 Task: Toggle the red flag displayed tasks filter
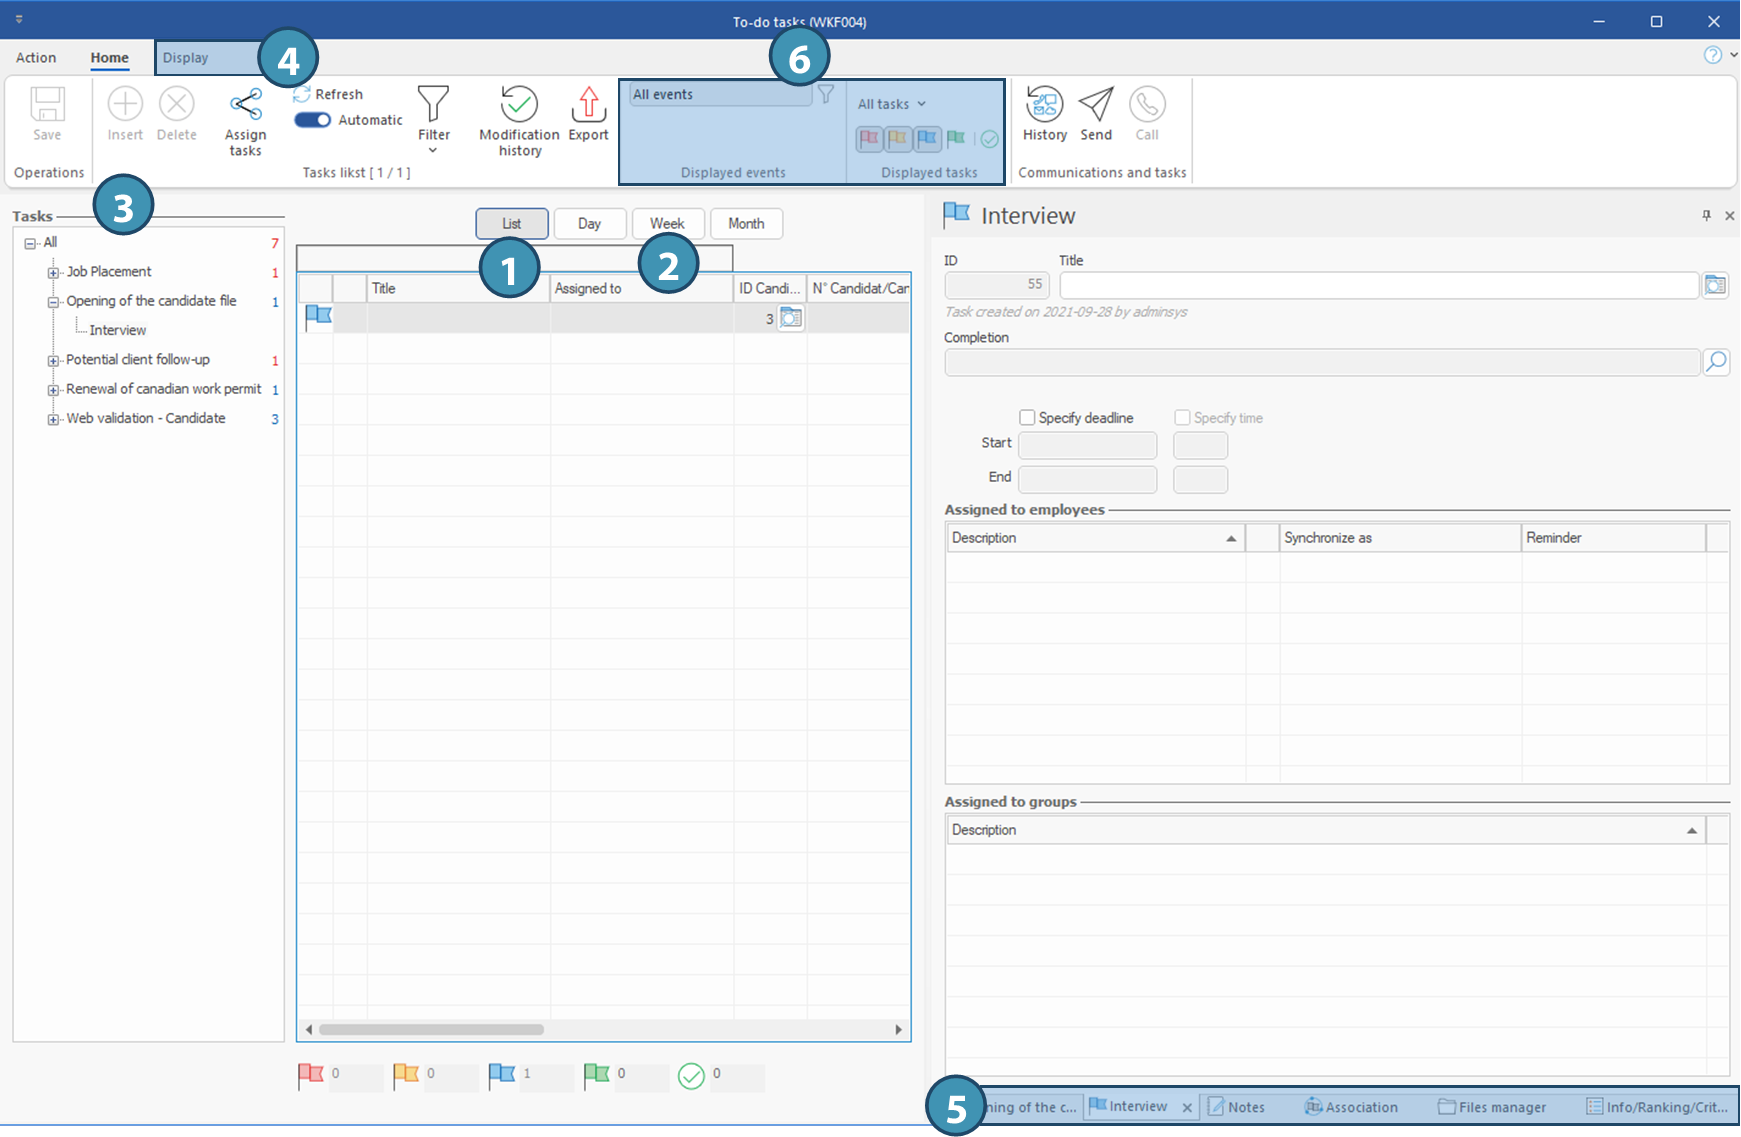pyautogui.click(x=869, y=139)
